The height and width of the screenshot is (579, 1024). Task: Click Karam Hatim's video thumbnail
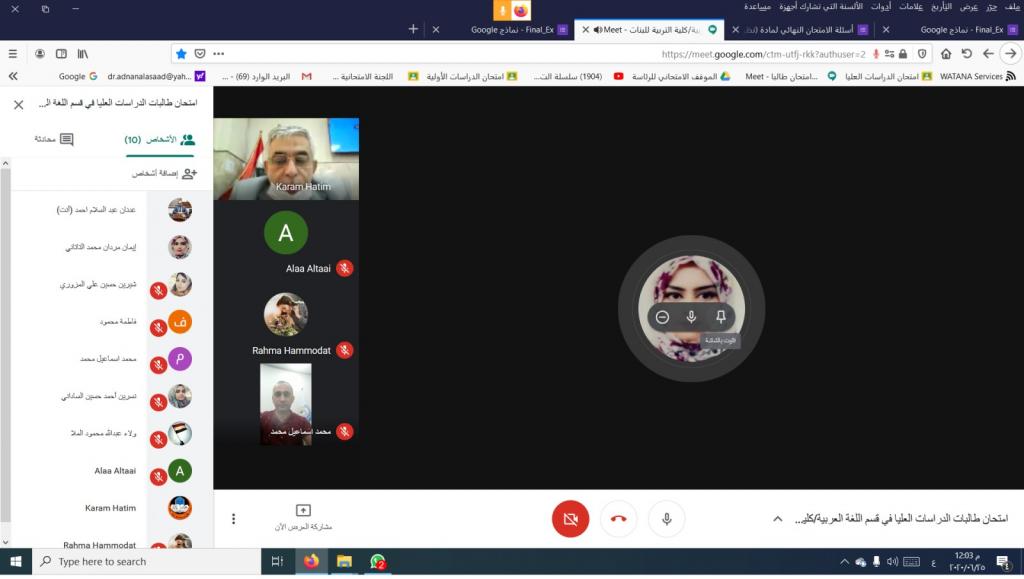point(286,158)
